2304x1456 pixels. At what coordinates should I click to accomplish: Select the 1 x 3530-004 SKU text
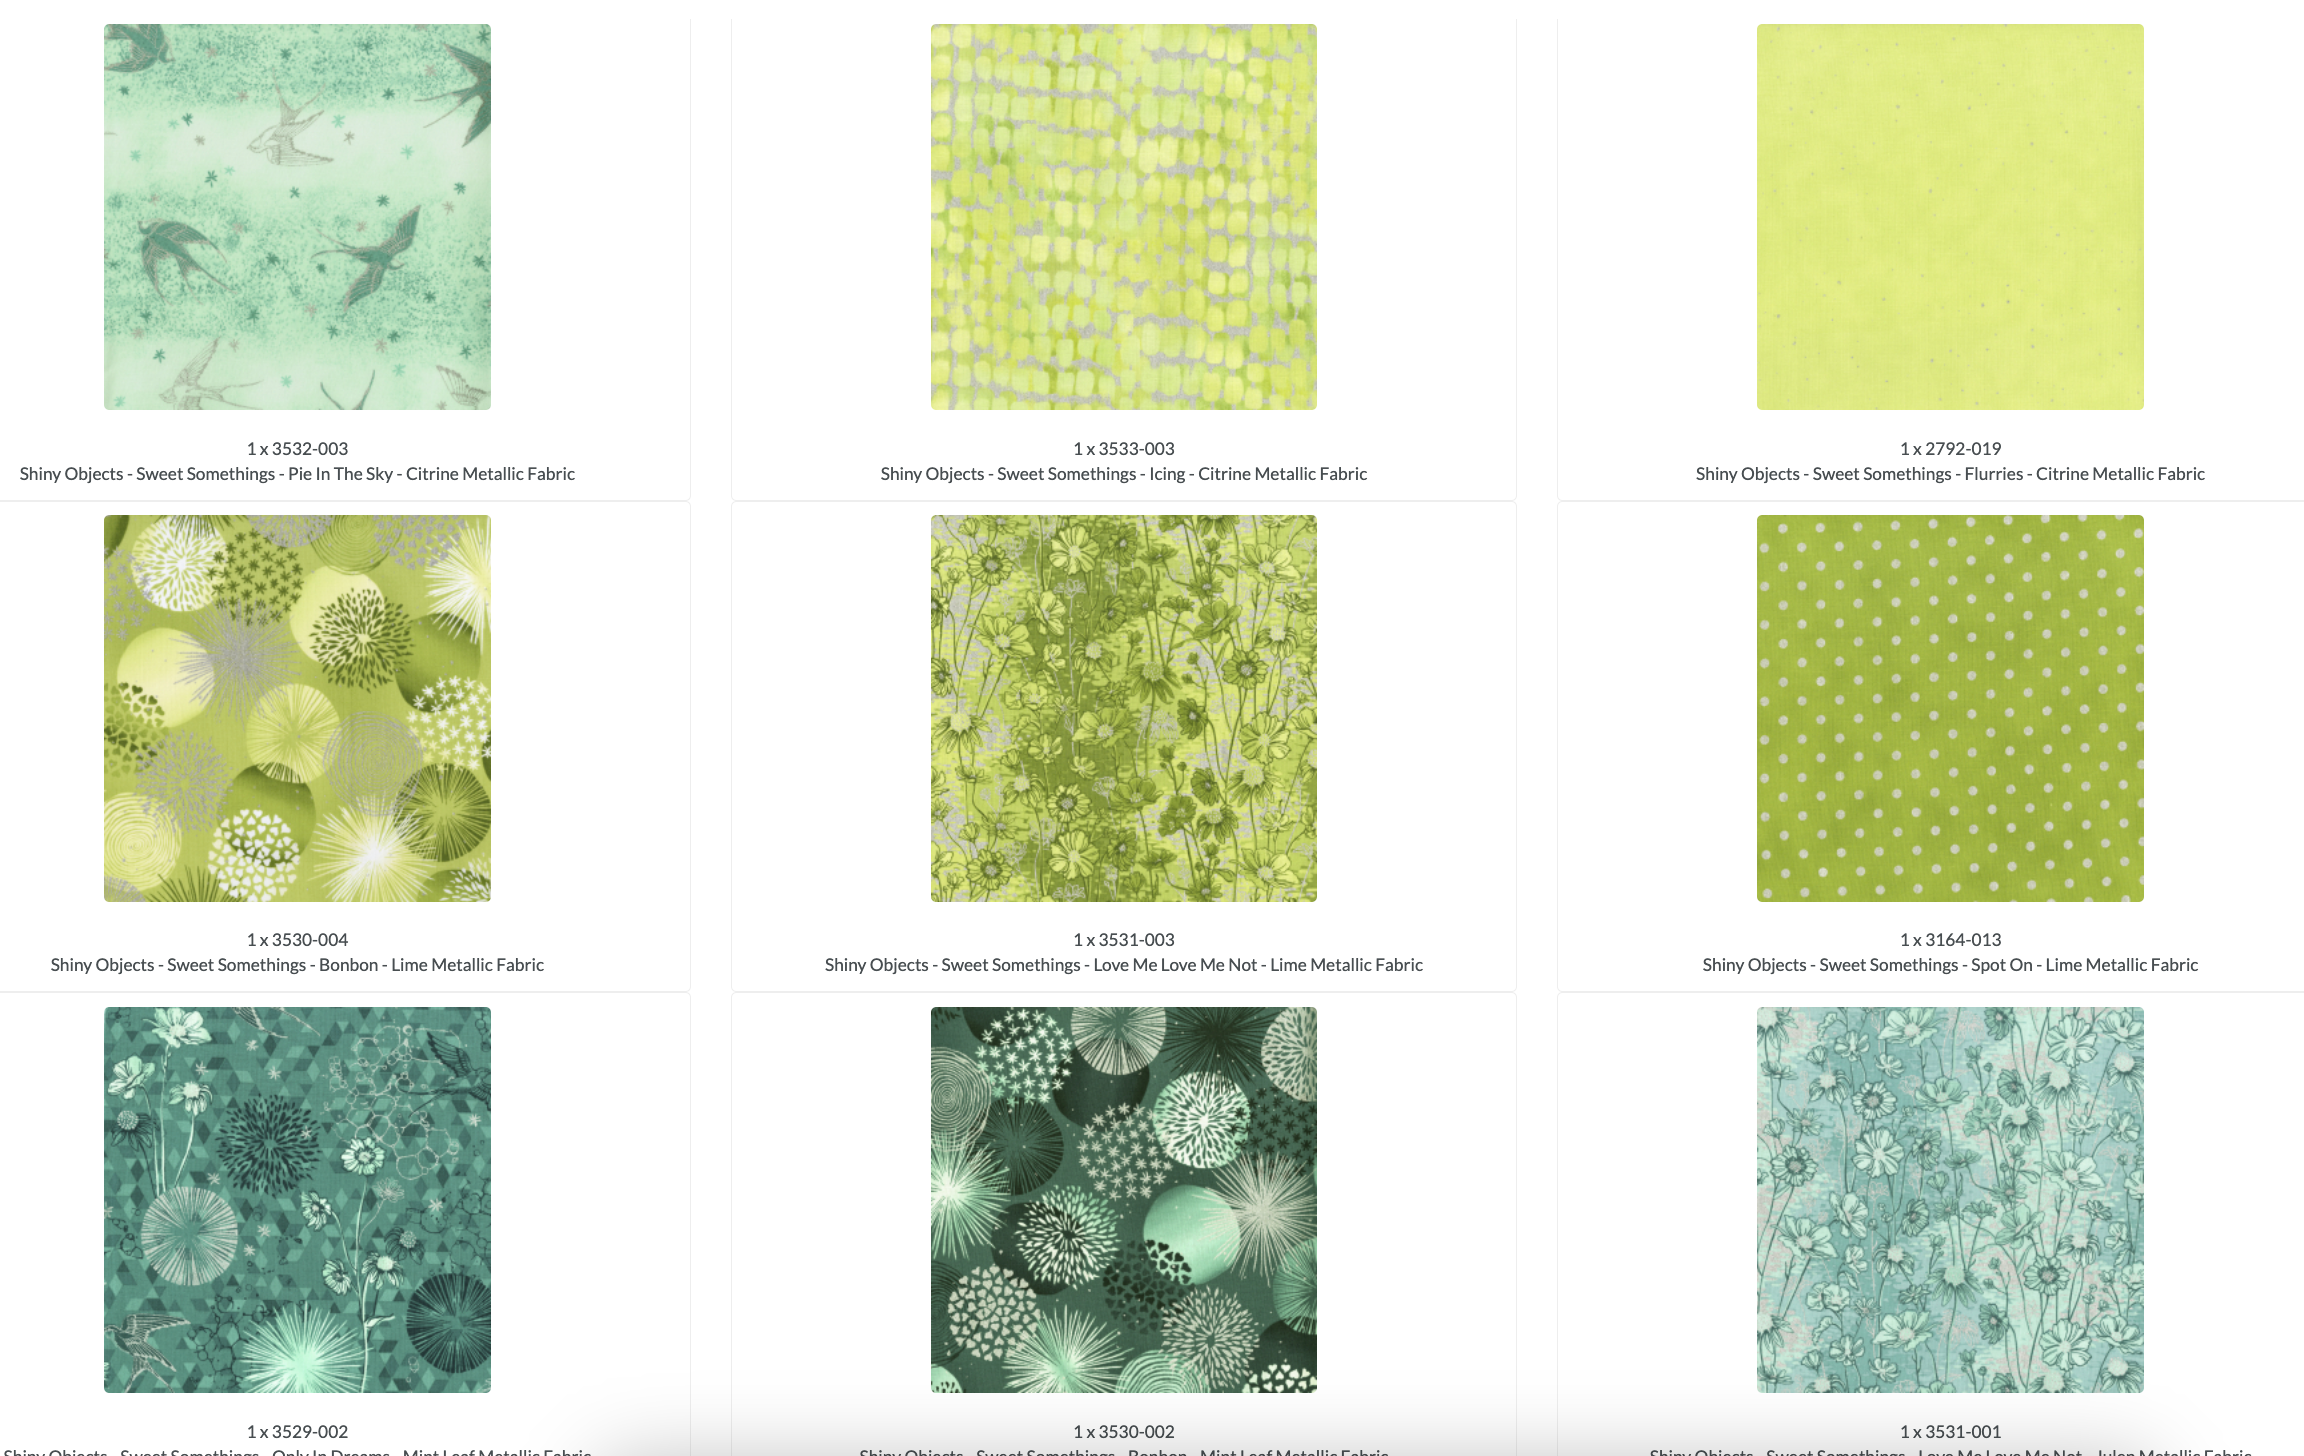pos(297,940)
